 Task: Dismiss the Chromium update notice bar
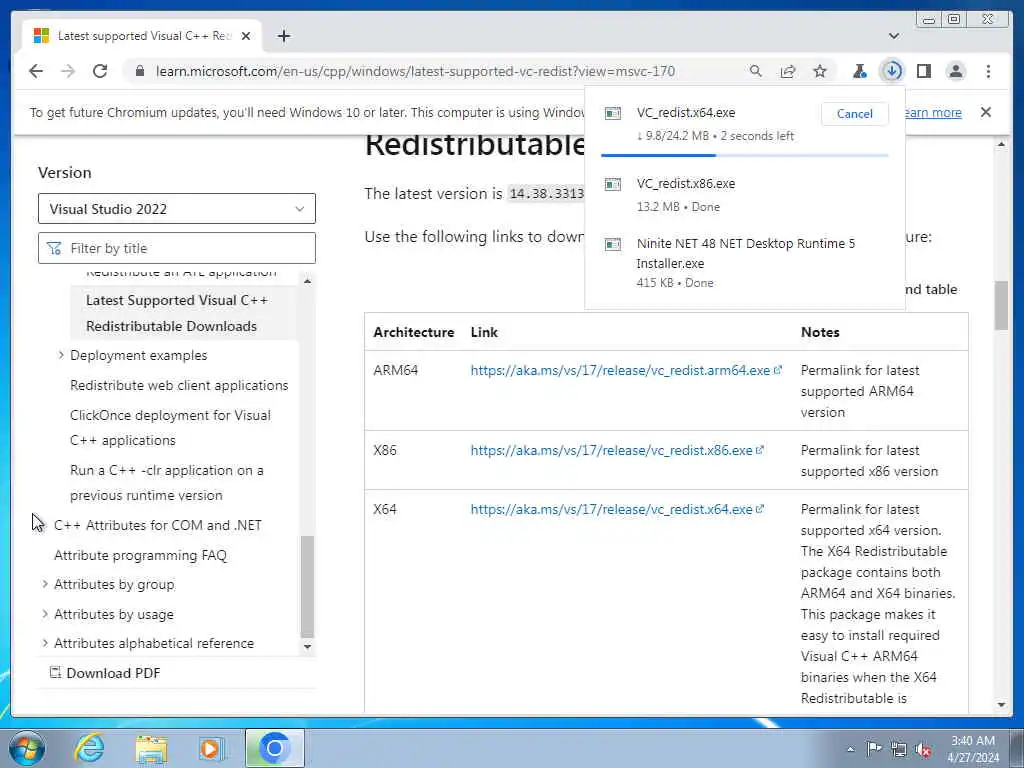986,112
